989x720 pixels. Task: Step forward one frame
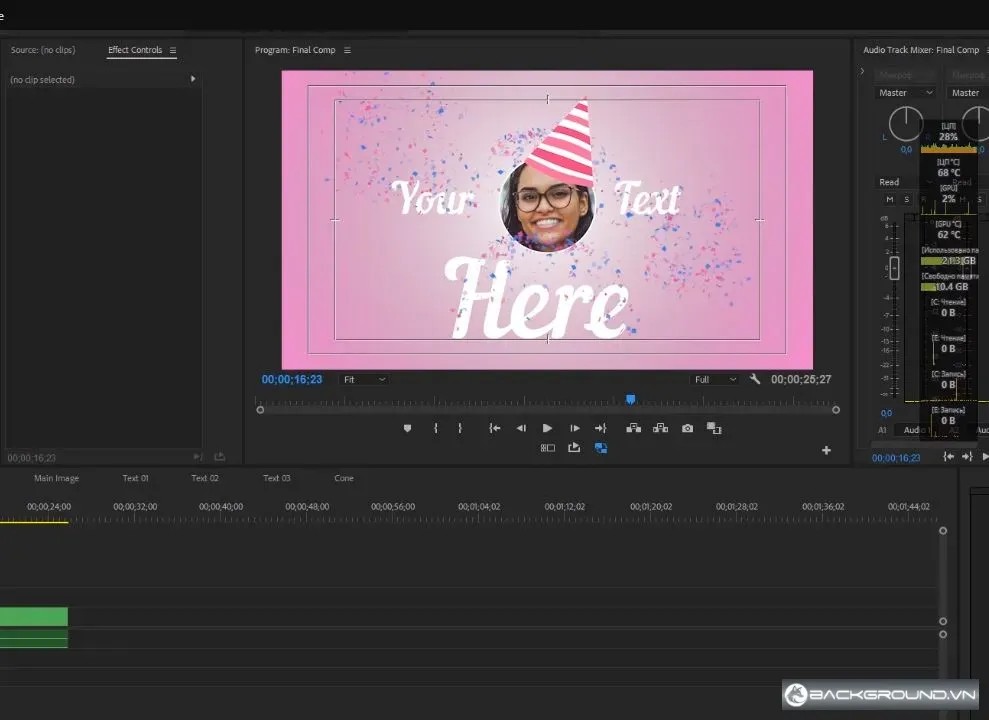click(x=575, y=428)
